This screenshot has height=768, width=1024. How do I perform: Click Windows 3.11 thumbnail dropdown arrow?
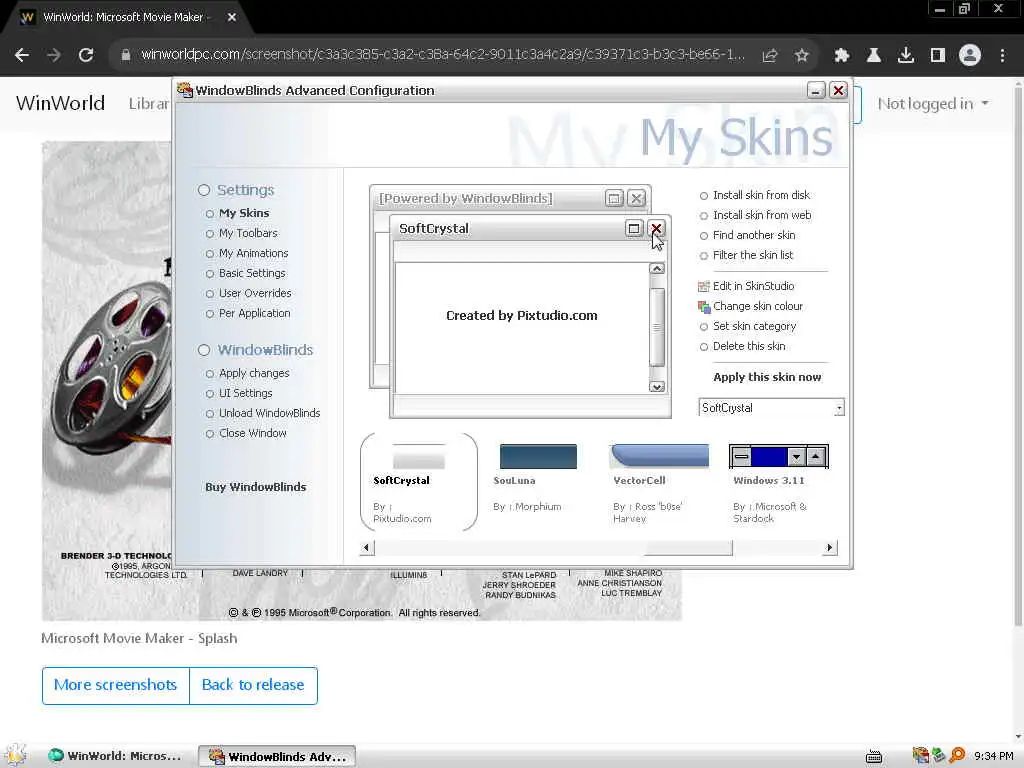coord(796,456)
